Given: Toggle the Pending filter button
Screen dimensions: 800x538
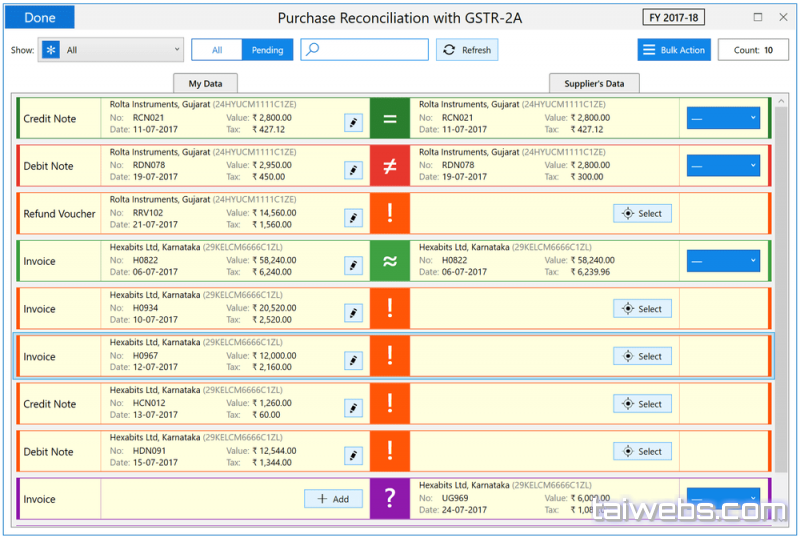Looking at the screenshot, I should (x=267, y=50).
